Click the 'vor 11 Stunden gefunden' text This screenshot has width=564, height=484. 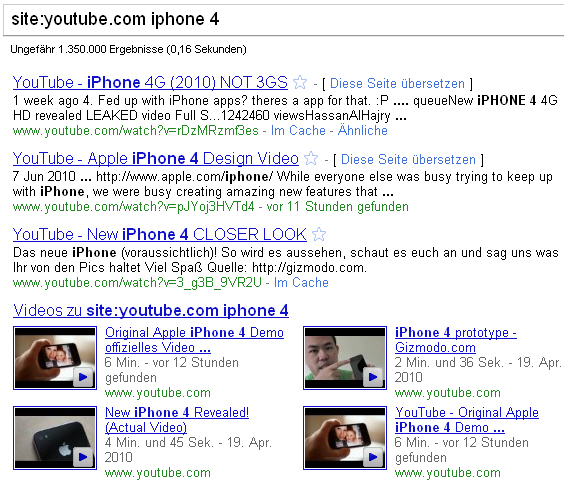pos(337,207)
